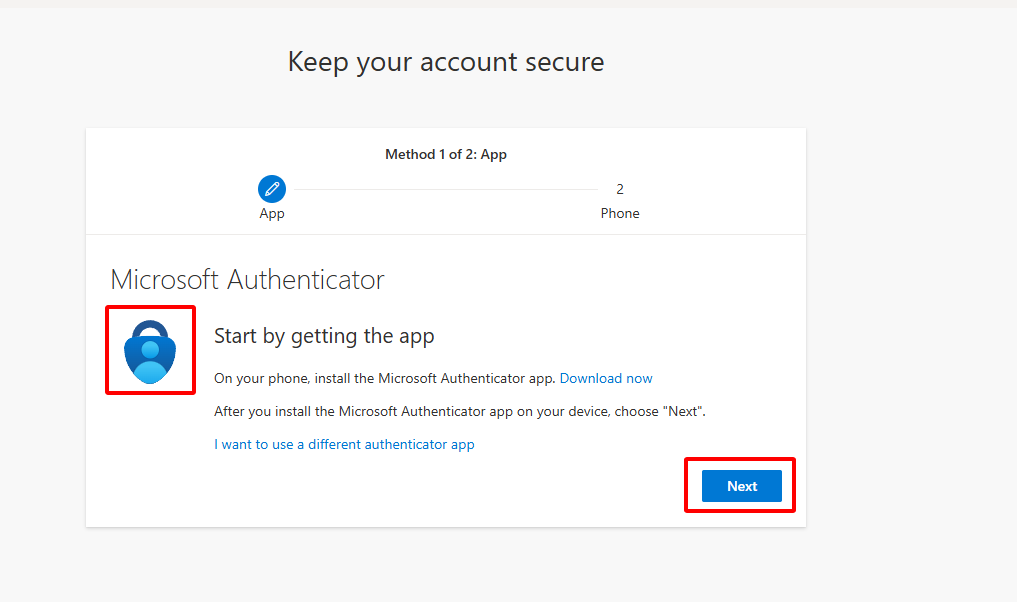This screenshot has height=602, width=1017.
Task: Click the Keep your account secure title
Action: pos(445,62)
